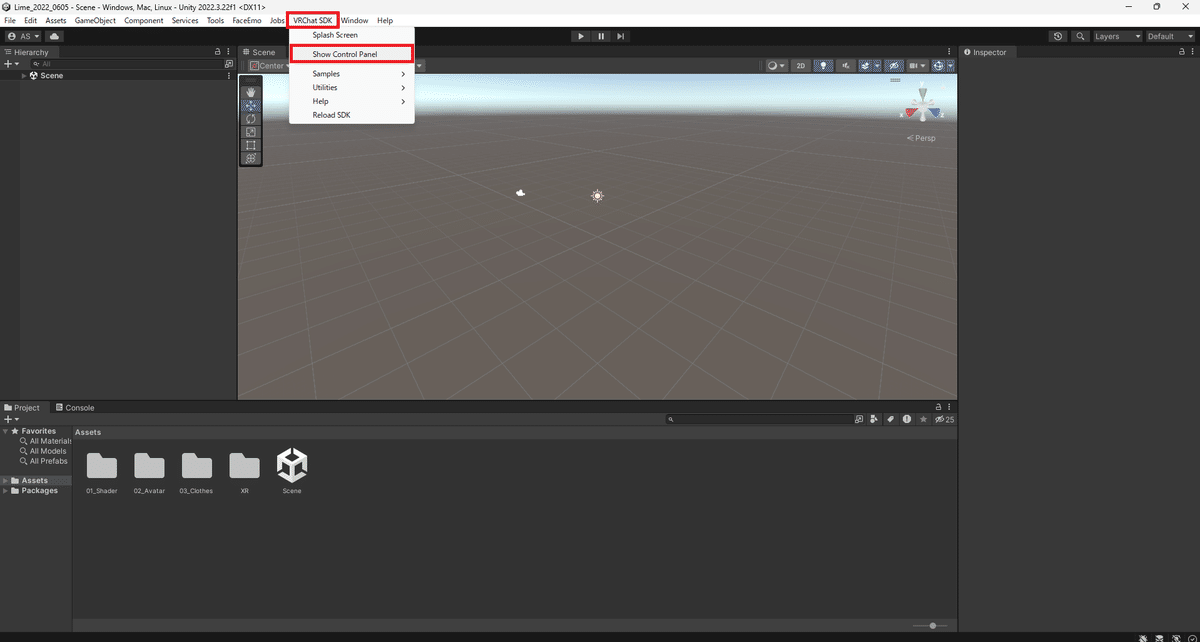The width and height of the screenshot is (1200, 642).
Task: Open the Unity Cloud services icon
Action: click(54, 36)
